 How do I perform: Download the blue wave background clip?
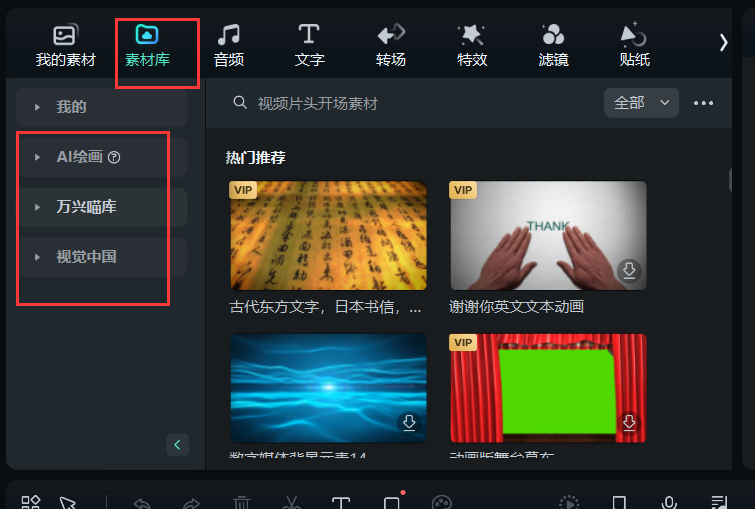pyautogui.click(x=409, y=423)
